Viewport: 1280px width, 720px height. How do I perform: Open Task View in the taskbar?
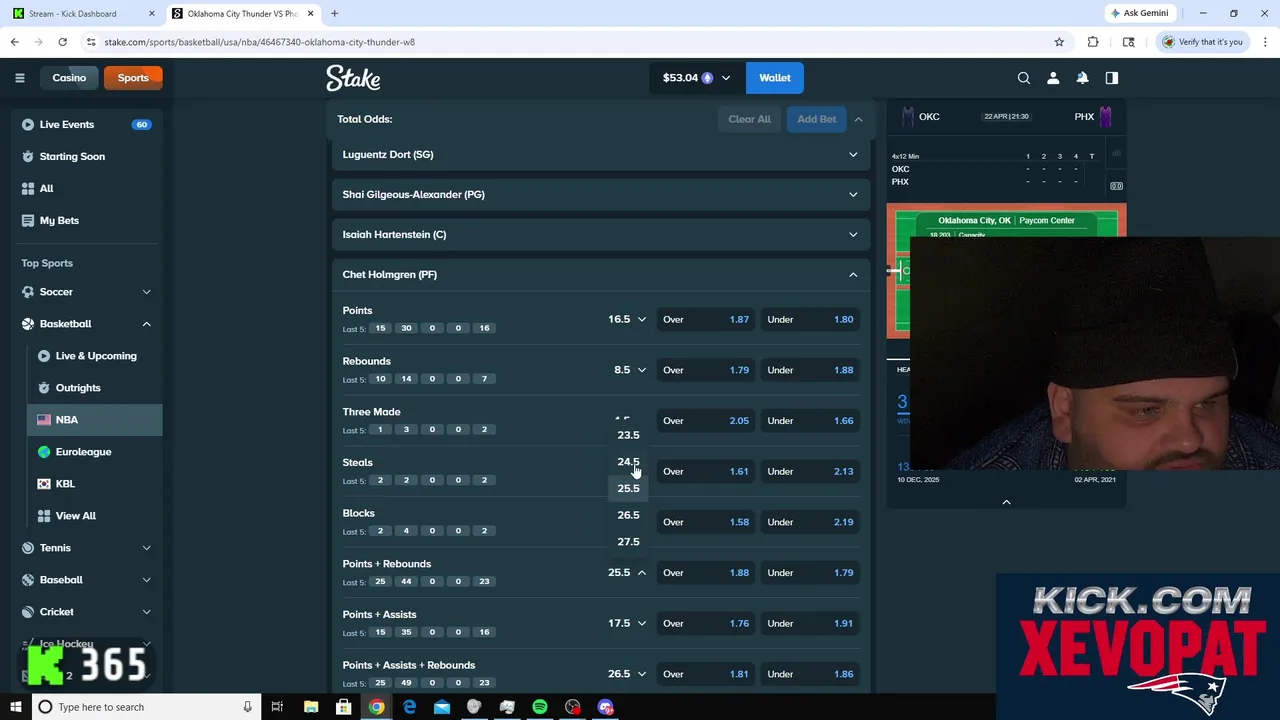pos(277,707)
